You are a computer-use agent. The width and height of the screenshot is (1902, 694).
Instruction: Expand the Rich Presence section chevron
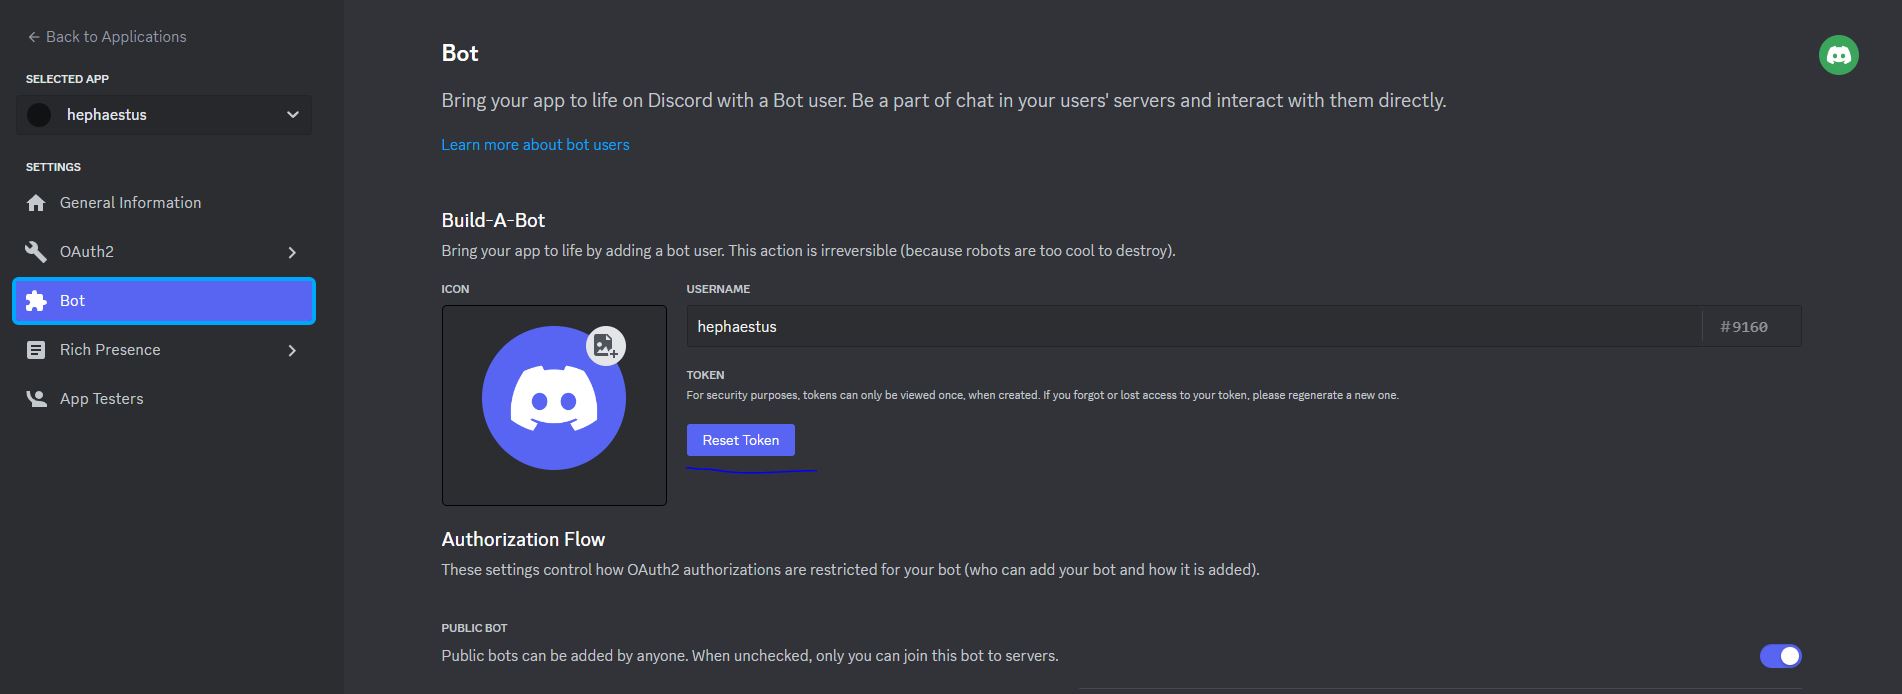[291, 349]
